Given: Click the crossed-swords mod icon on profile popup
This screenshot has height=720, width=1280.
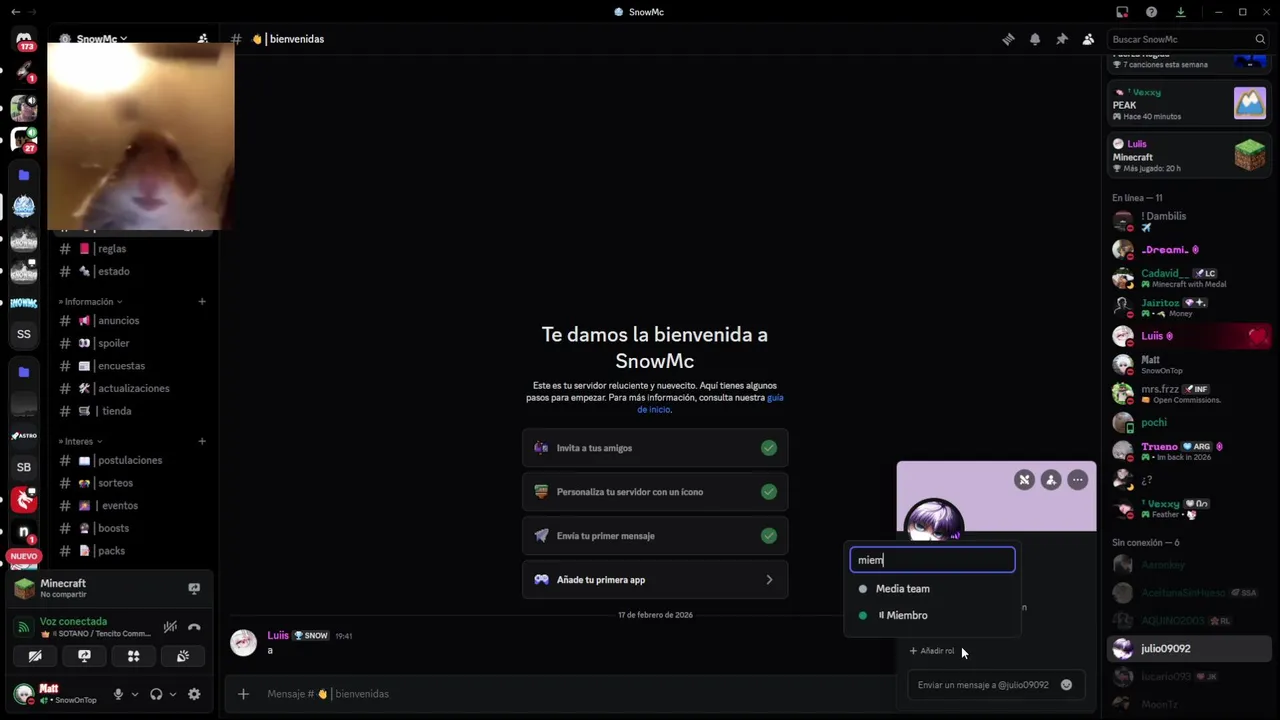Looking at the screenshot, I should click(1024, 480).
